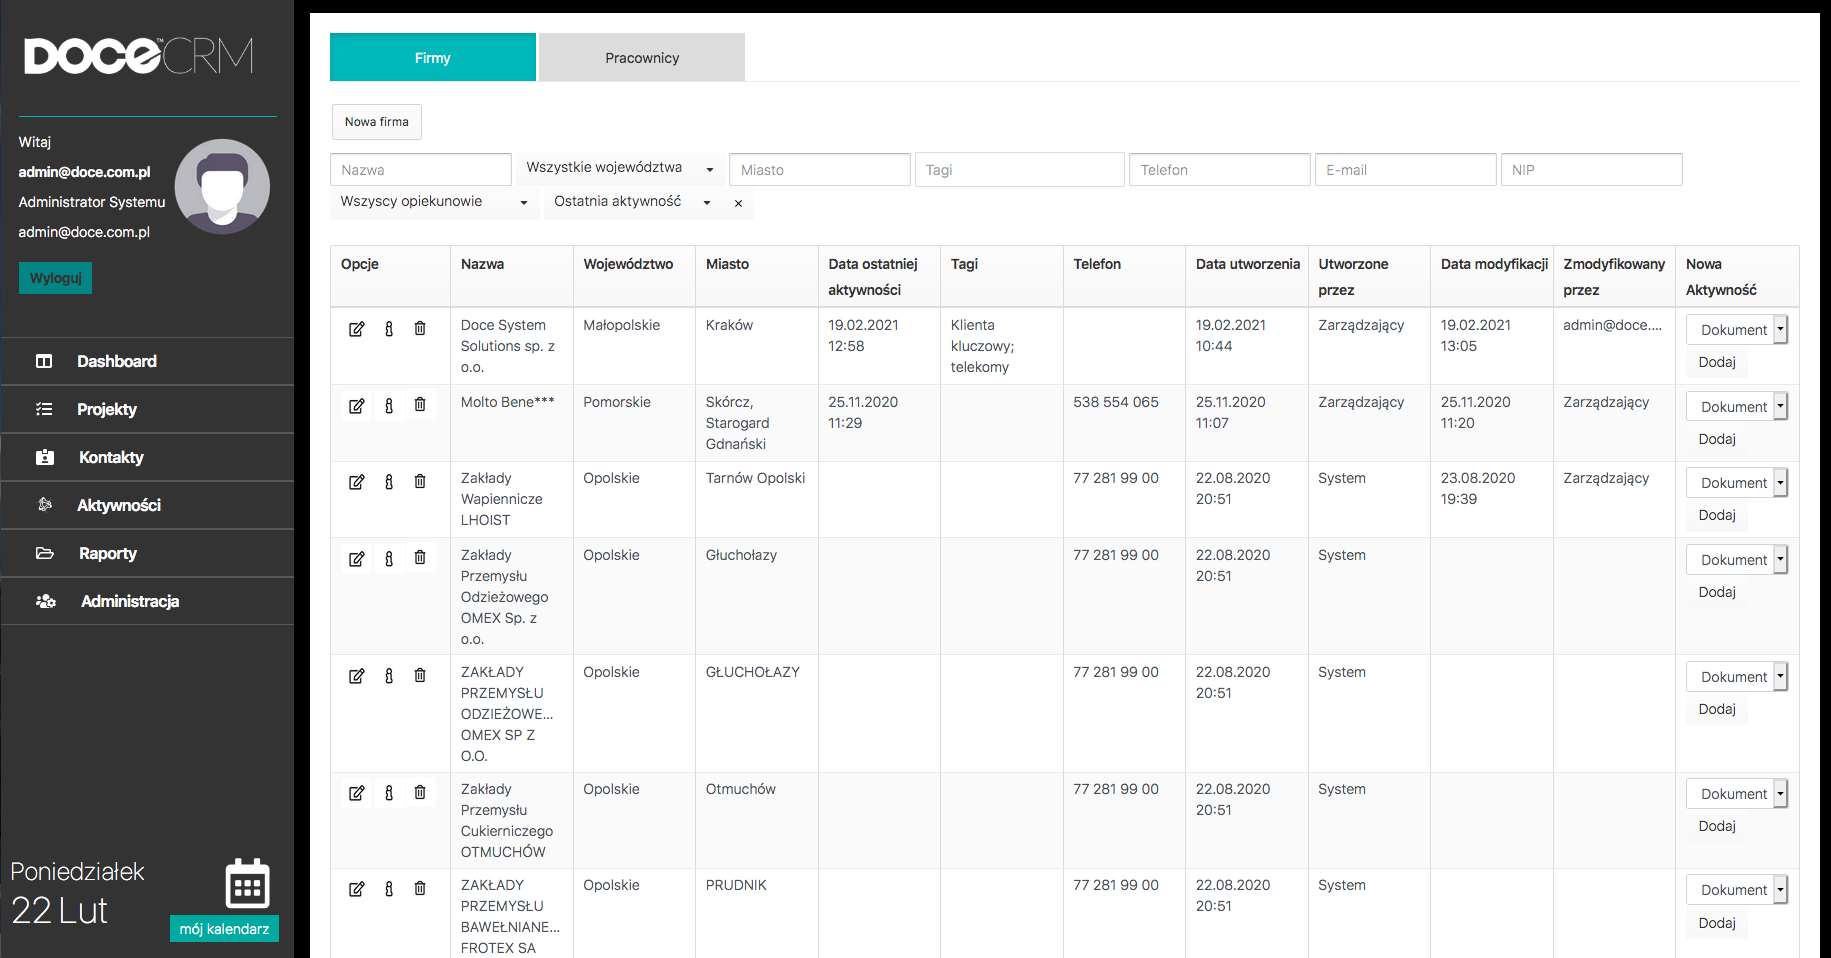Image resolution: width=1831 pixels, height=958 pixels.
Task: Click the Nowa firma button
Action: pos(377,122)
